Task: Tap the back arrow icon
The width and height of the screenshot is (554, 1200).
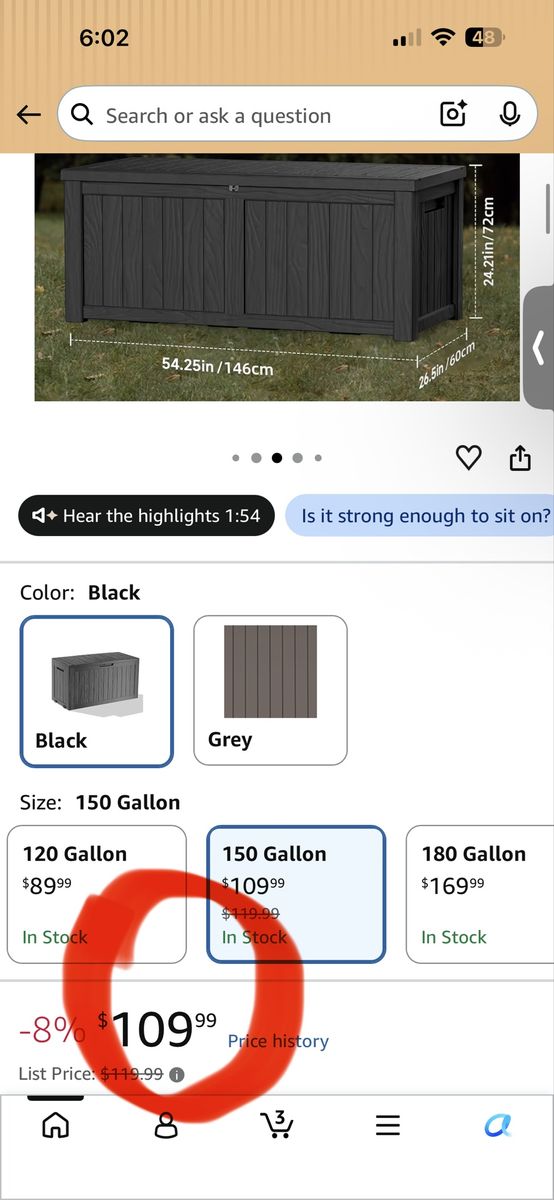Action: click(29, 115)
